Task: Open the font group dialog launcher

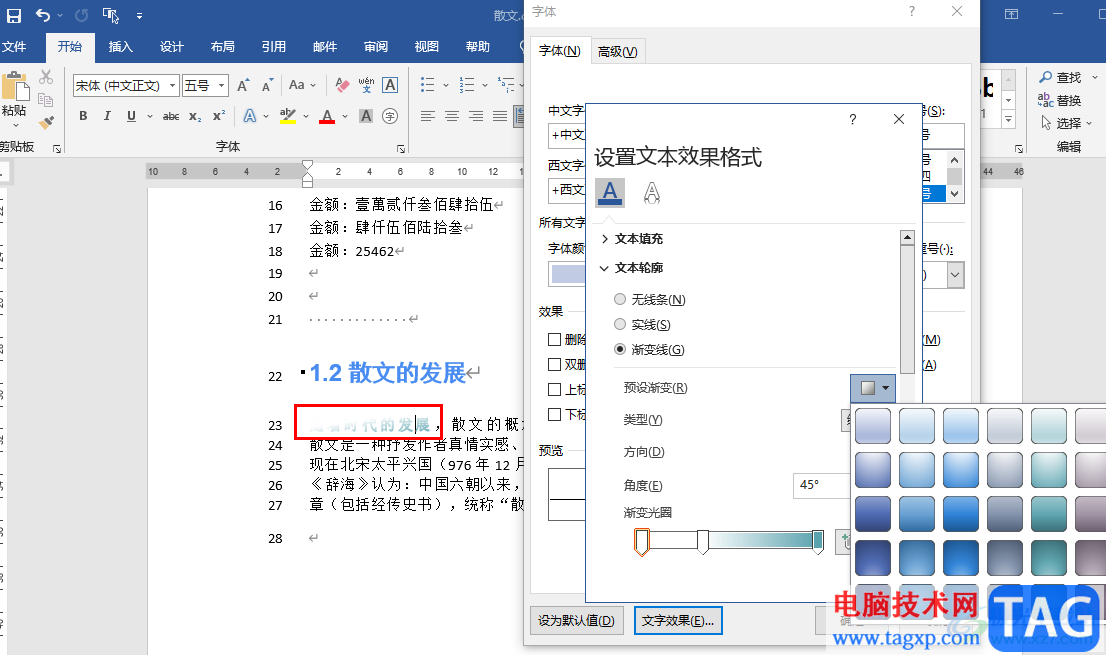Action: pyautogui.click(x=401, y=149)
